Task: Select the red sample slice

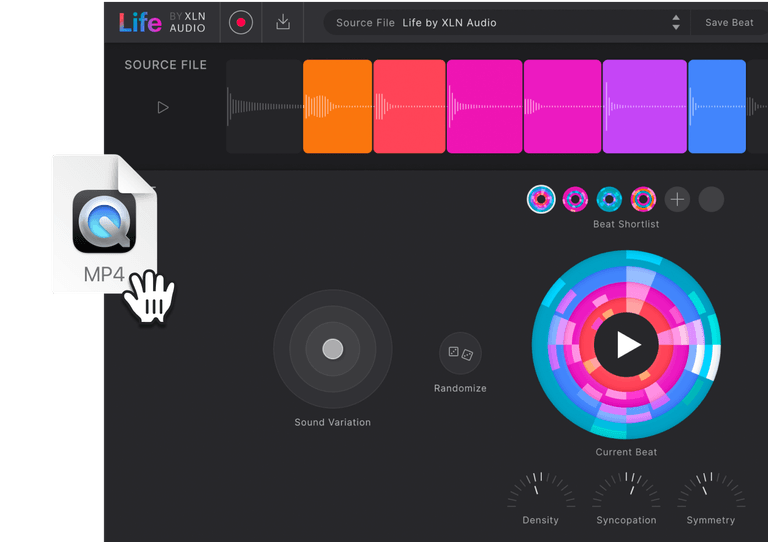Action: 409,106
